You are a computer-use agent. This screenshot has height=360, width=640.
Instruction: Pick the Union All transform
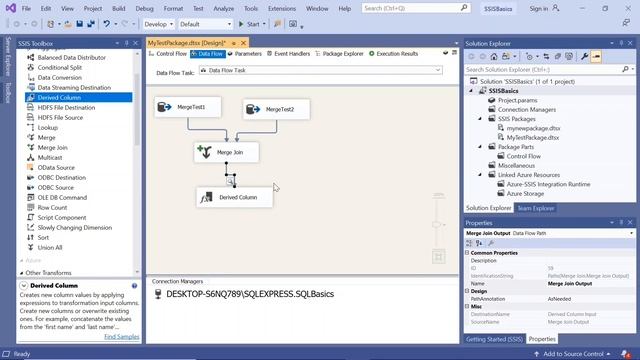click(x=50, y=248)
